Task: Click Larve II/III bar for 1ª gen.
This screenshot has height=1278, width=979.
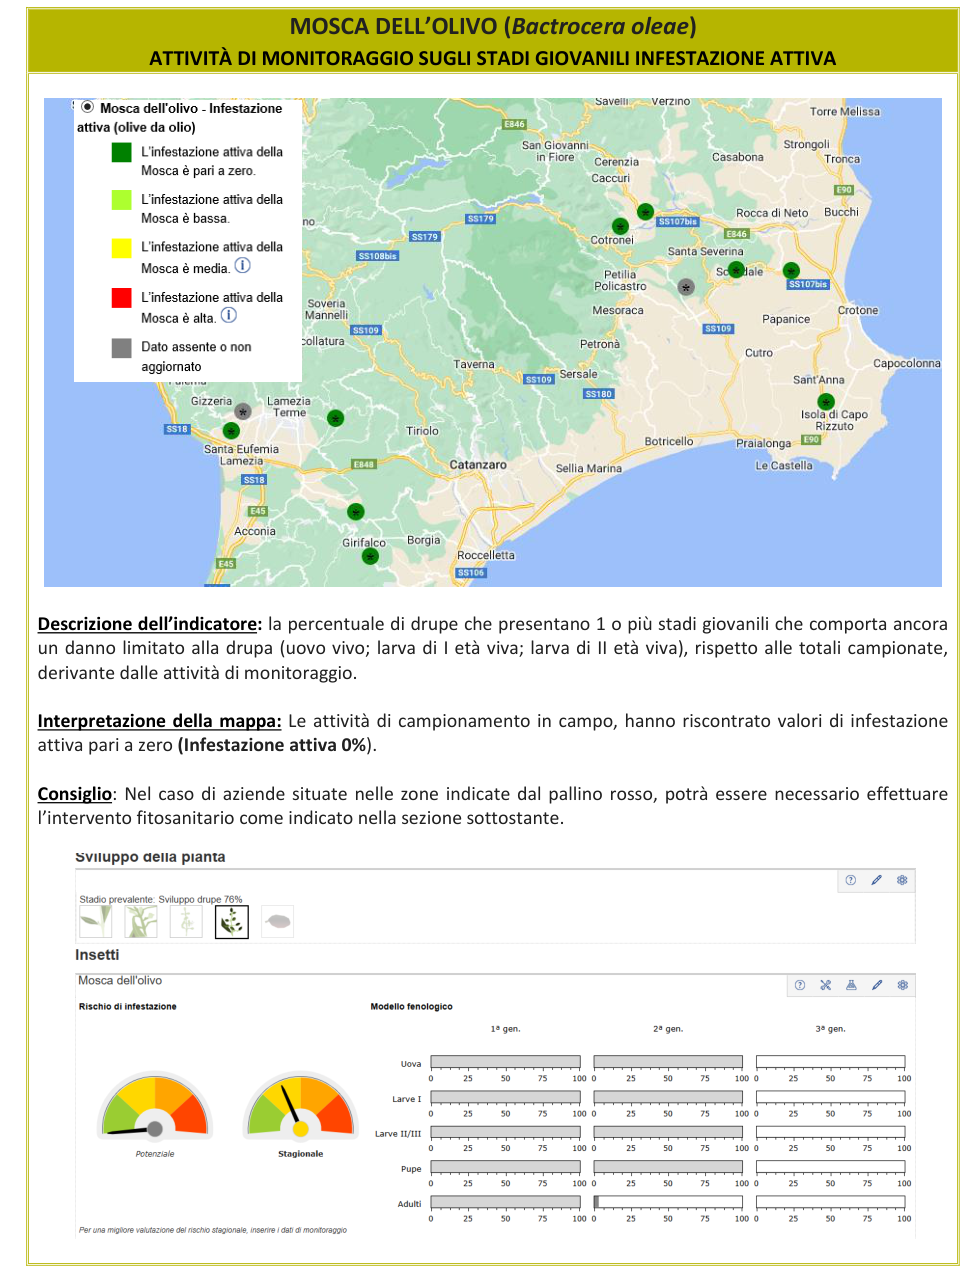Action: point(505,1132)
